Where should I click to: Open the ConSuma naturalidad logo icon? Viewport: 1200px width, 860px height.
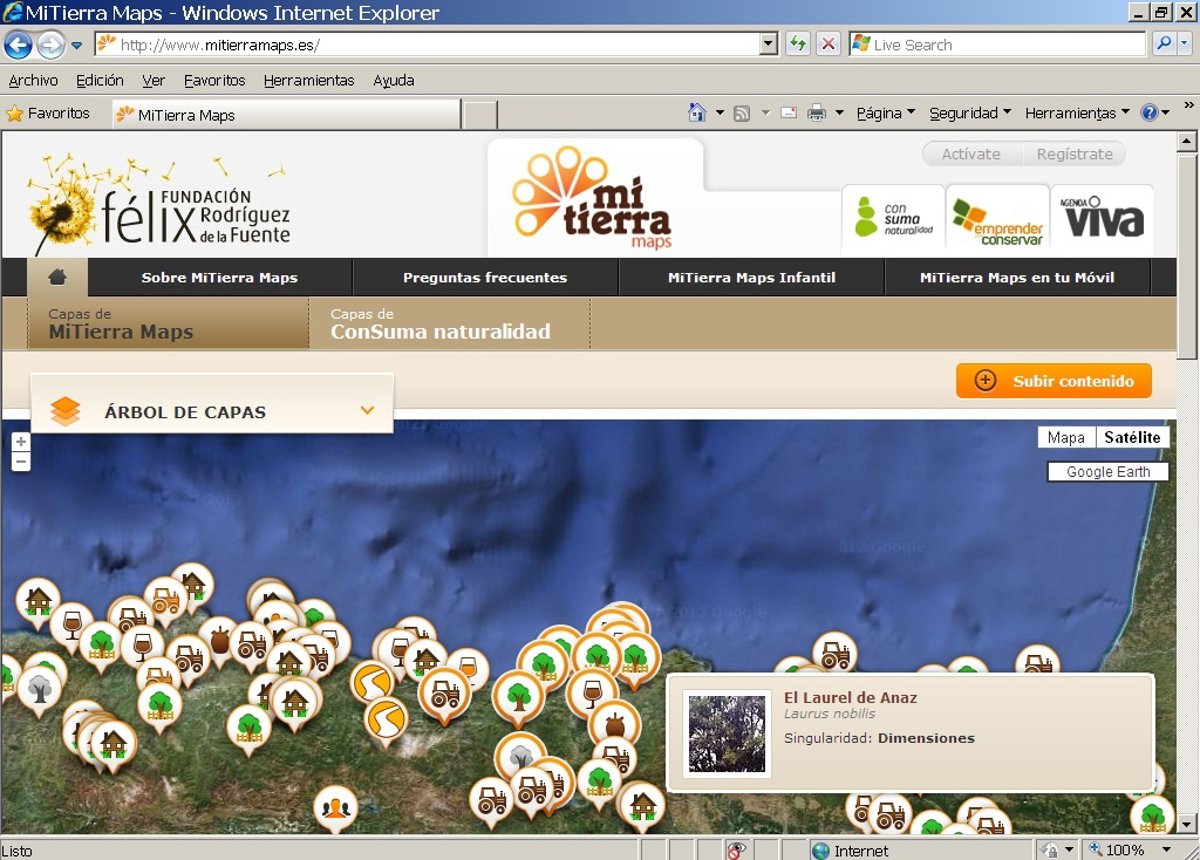pos(893,217)
